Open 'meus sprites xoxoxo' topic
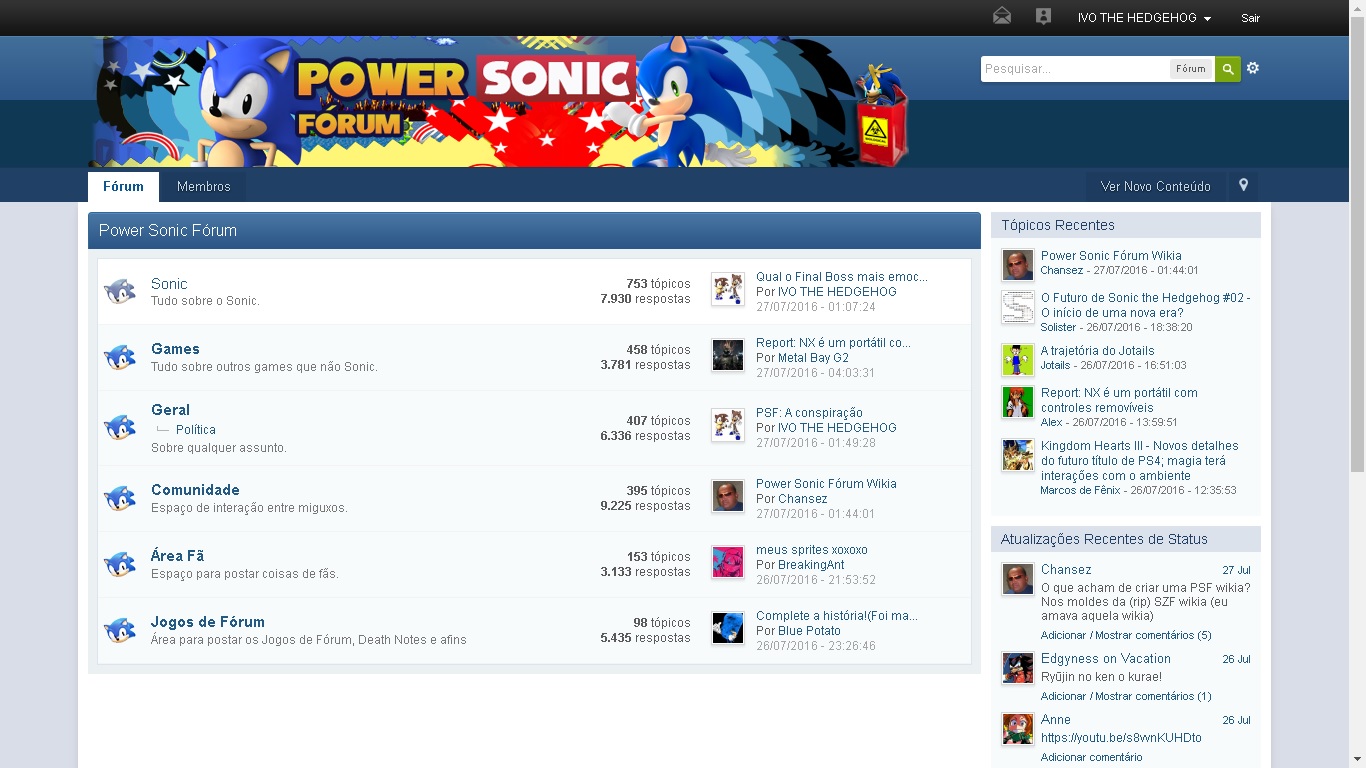 pos(812,550)
